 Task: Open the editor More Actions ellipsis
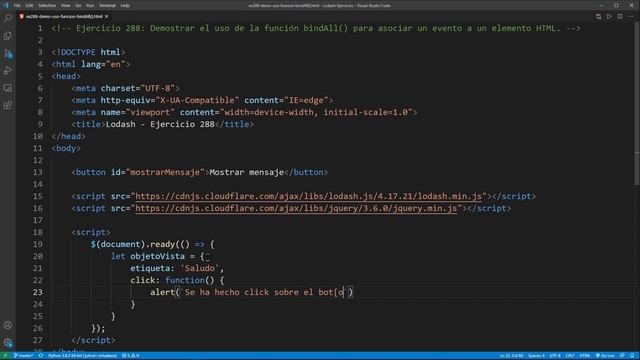coord(631,16)
